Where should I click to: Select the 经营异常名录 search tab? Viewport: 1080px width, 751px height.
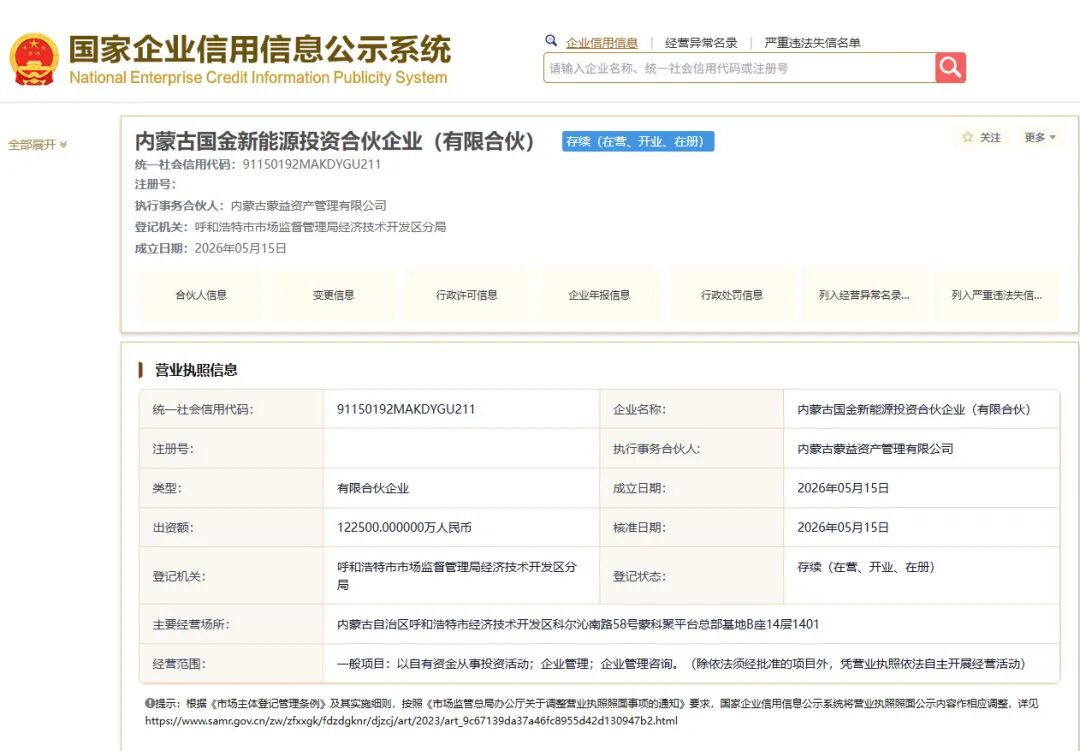700,43
